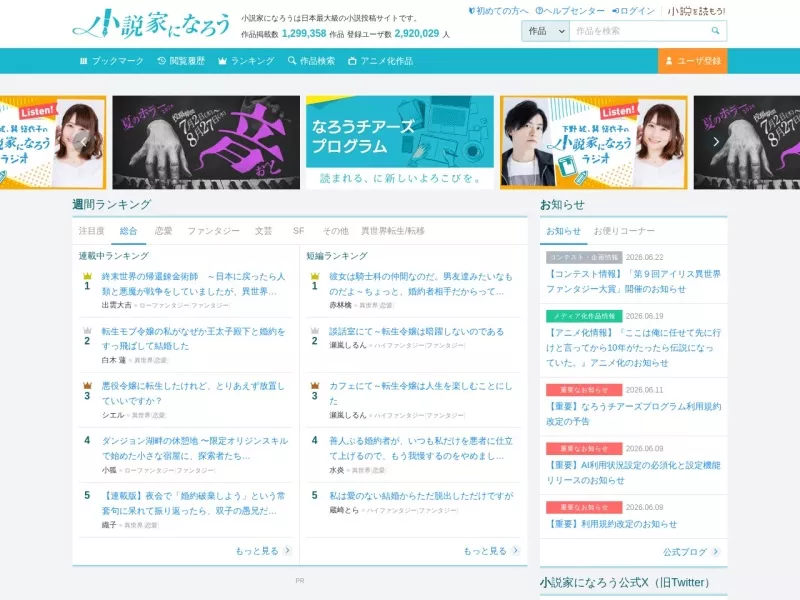The height and width of the screenshot is (600, 800).
Task: Switch to the お便りコーナー tab
Action: (624, 231)
